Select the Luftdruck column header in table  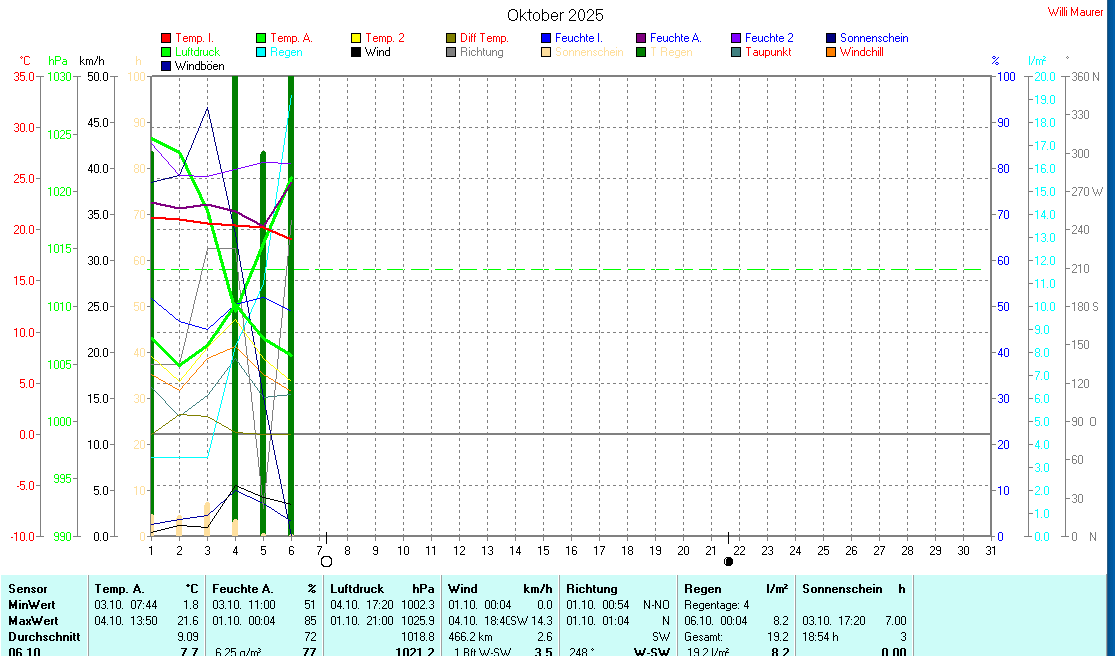tap(357, 589)
